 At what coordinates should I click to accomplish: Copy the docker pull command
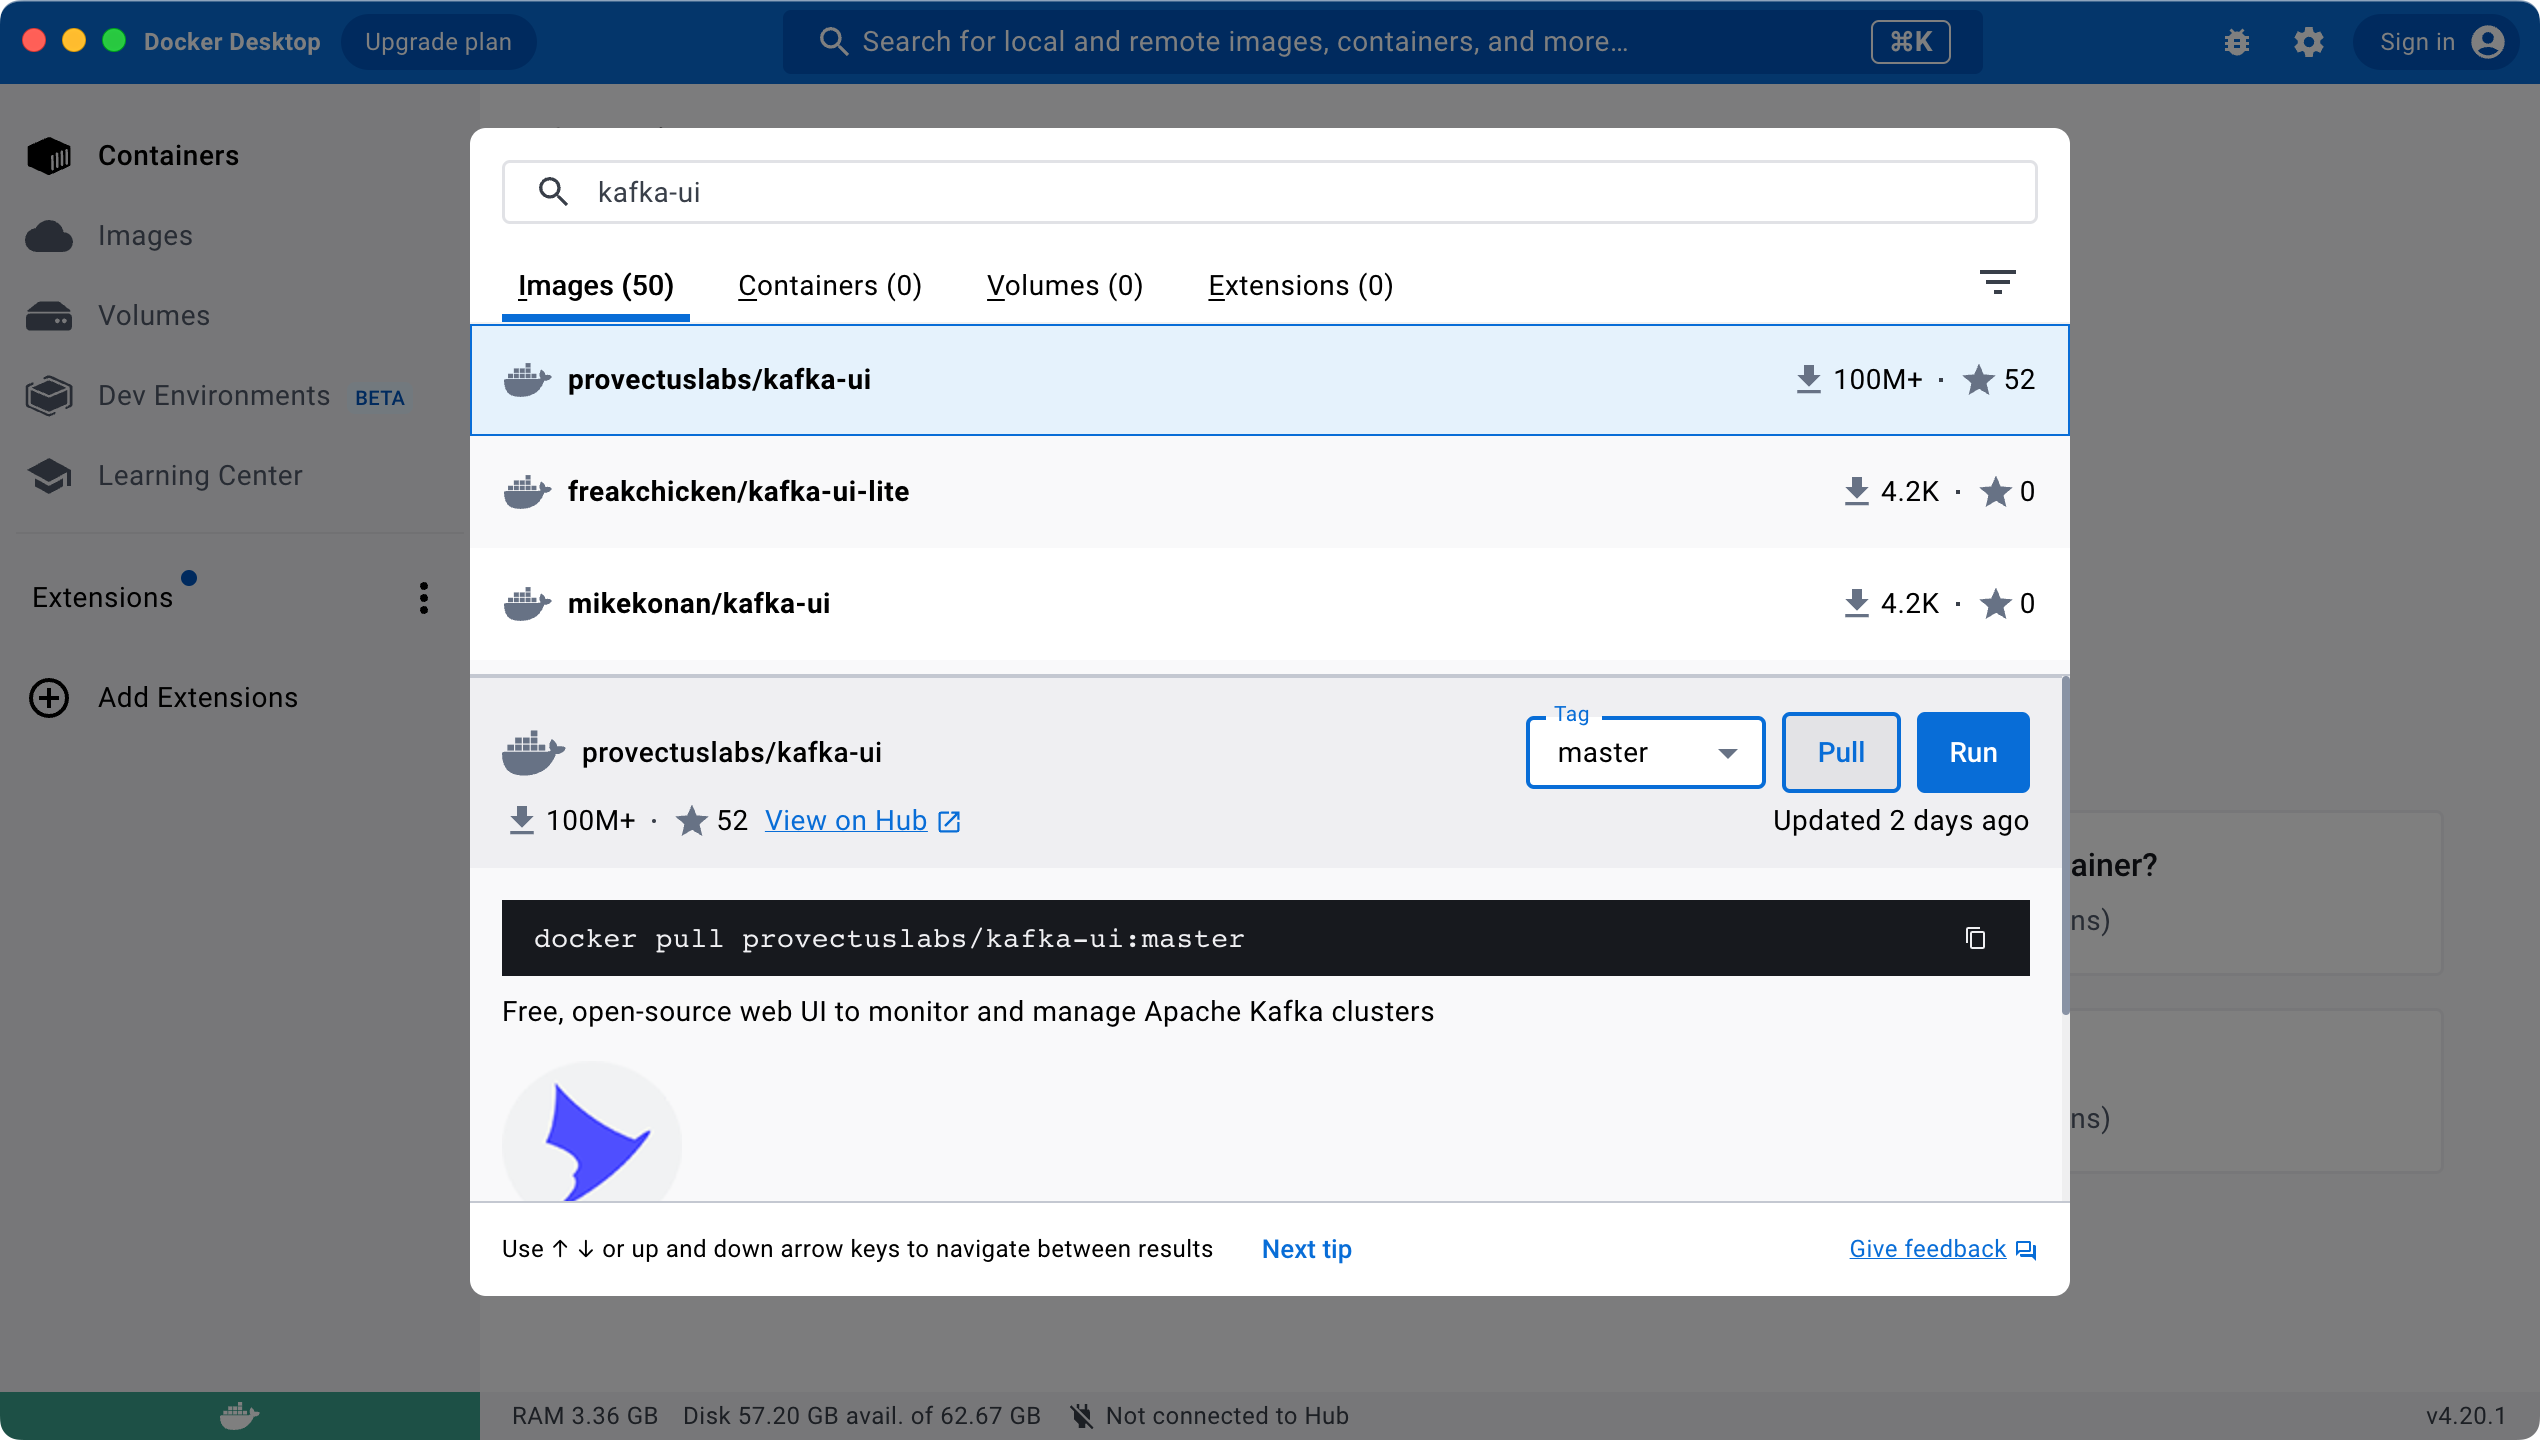coord(1975,938)
